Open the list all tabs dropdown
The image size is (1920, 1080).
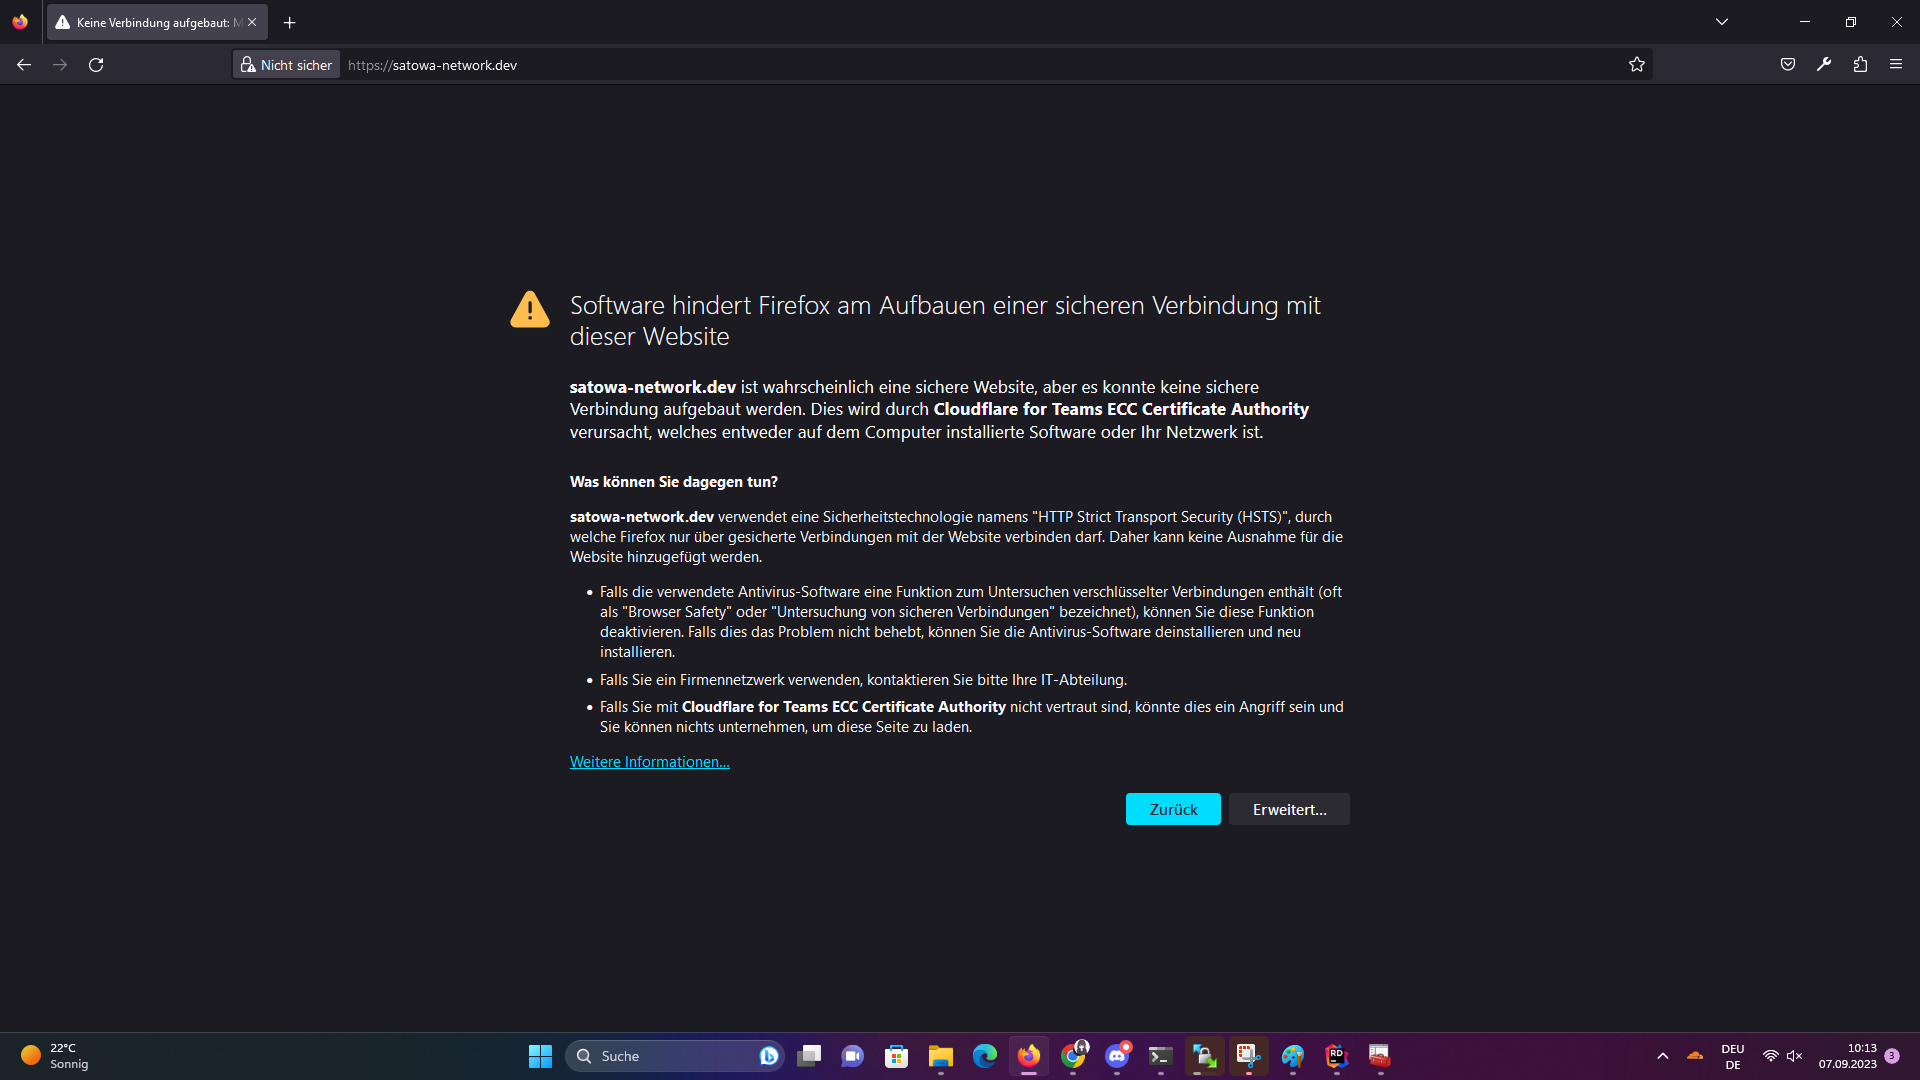tap(1722, 22)
